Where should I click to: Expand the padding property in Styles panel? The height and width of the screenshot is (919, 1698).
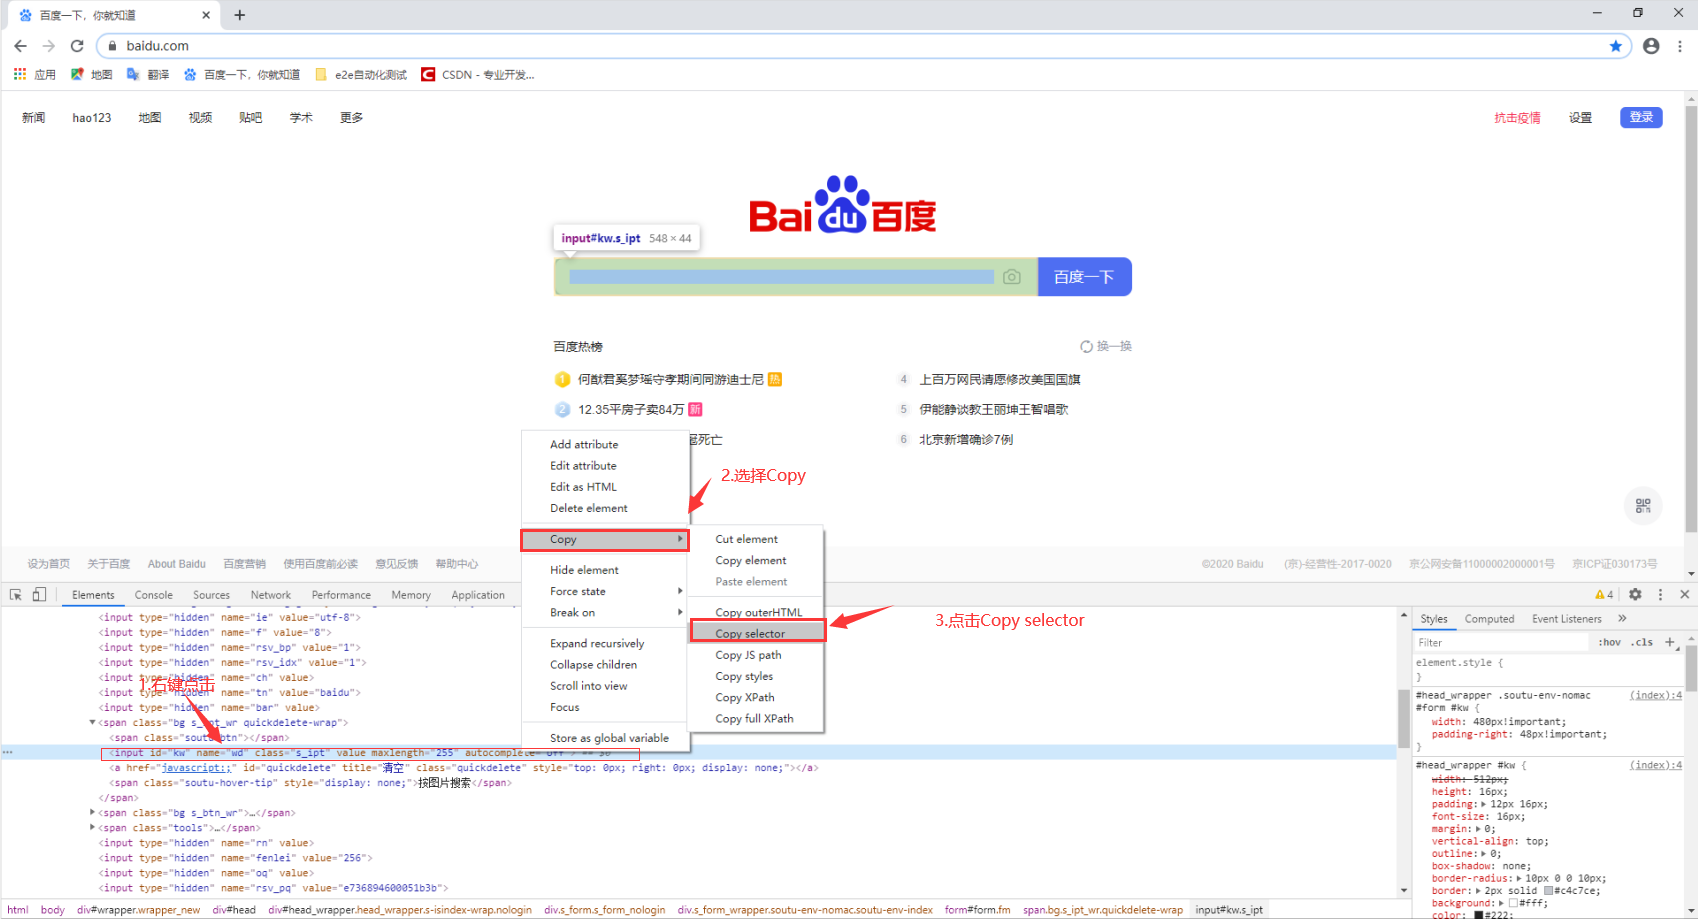click(1484, 803)
